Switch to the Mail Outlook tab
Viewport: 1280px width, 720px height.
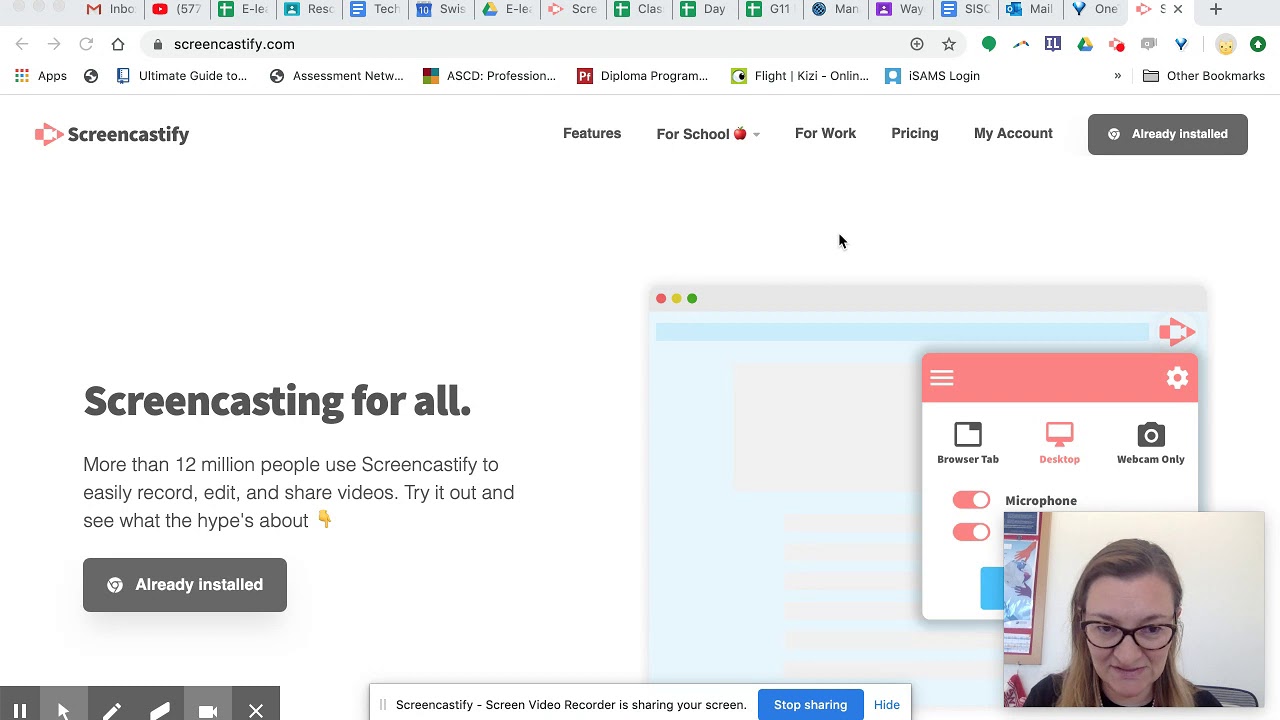1029,9
